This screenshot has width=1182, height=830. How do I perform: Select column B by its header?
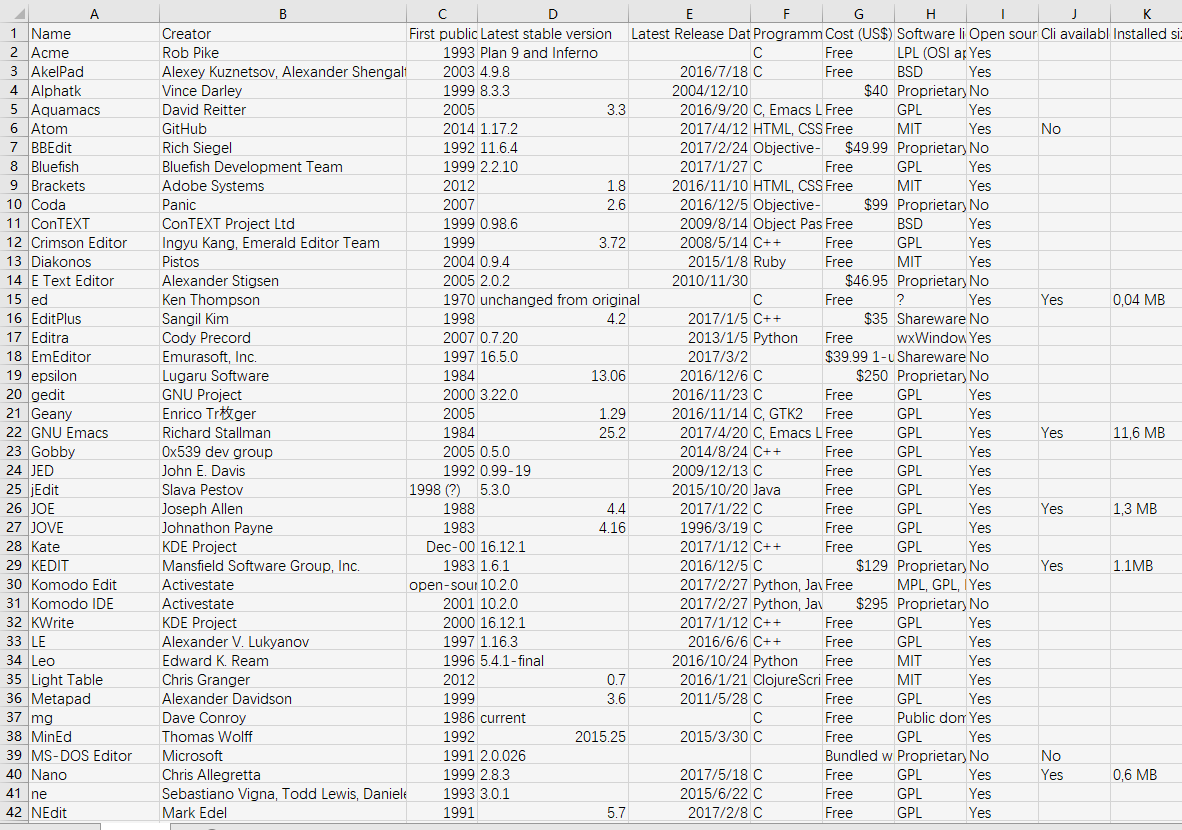pyautogui.click(x=283, y=14)
